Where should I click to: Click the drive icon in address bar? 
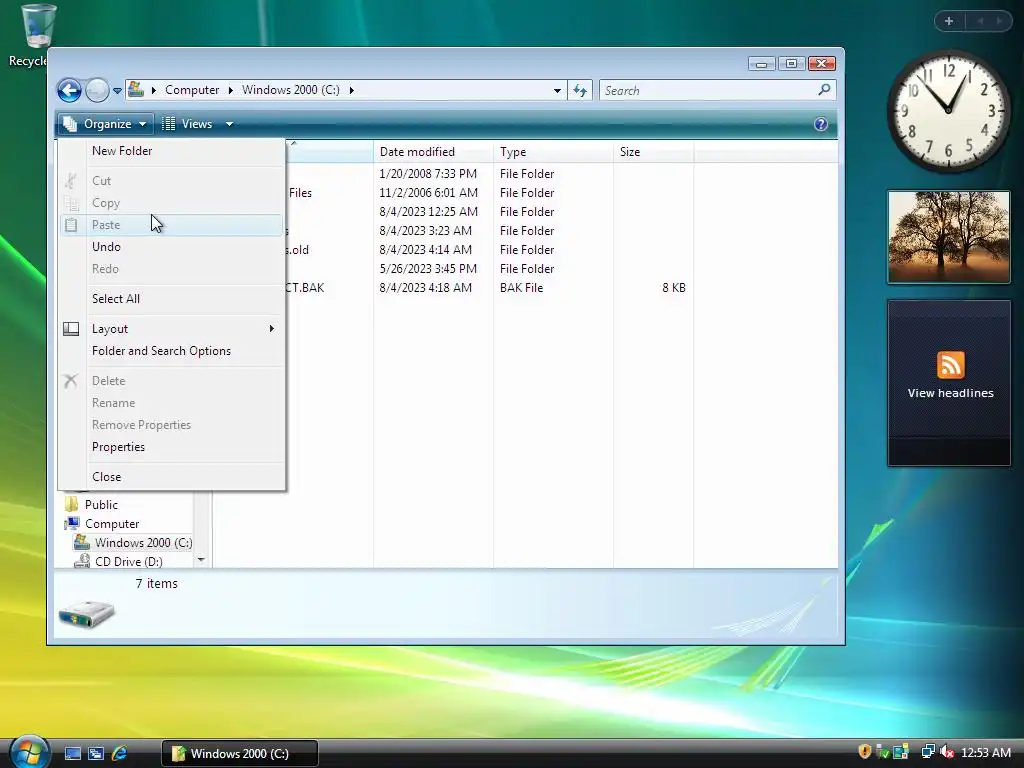click(x=136, y=89)
